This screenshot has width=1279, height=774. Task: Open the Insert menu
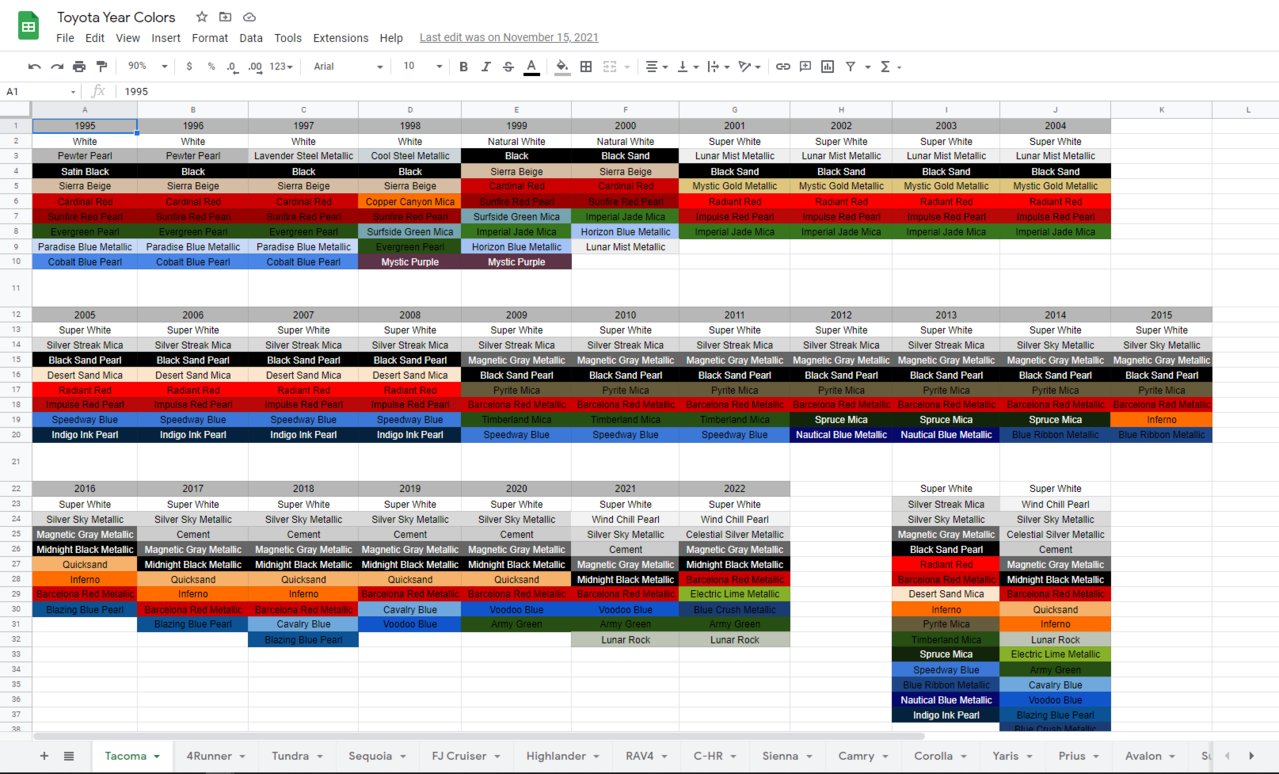tap(166, 38)
